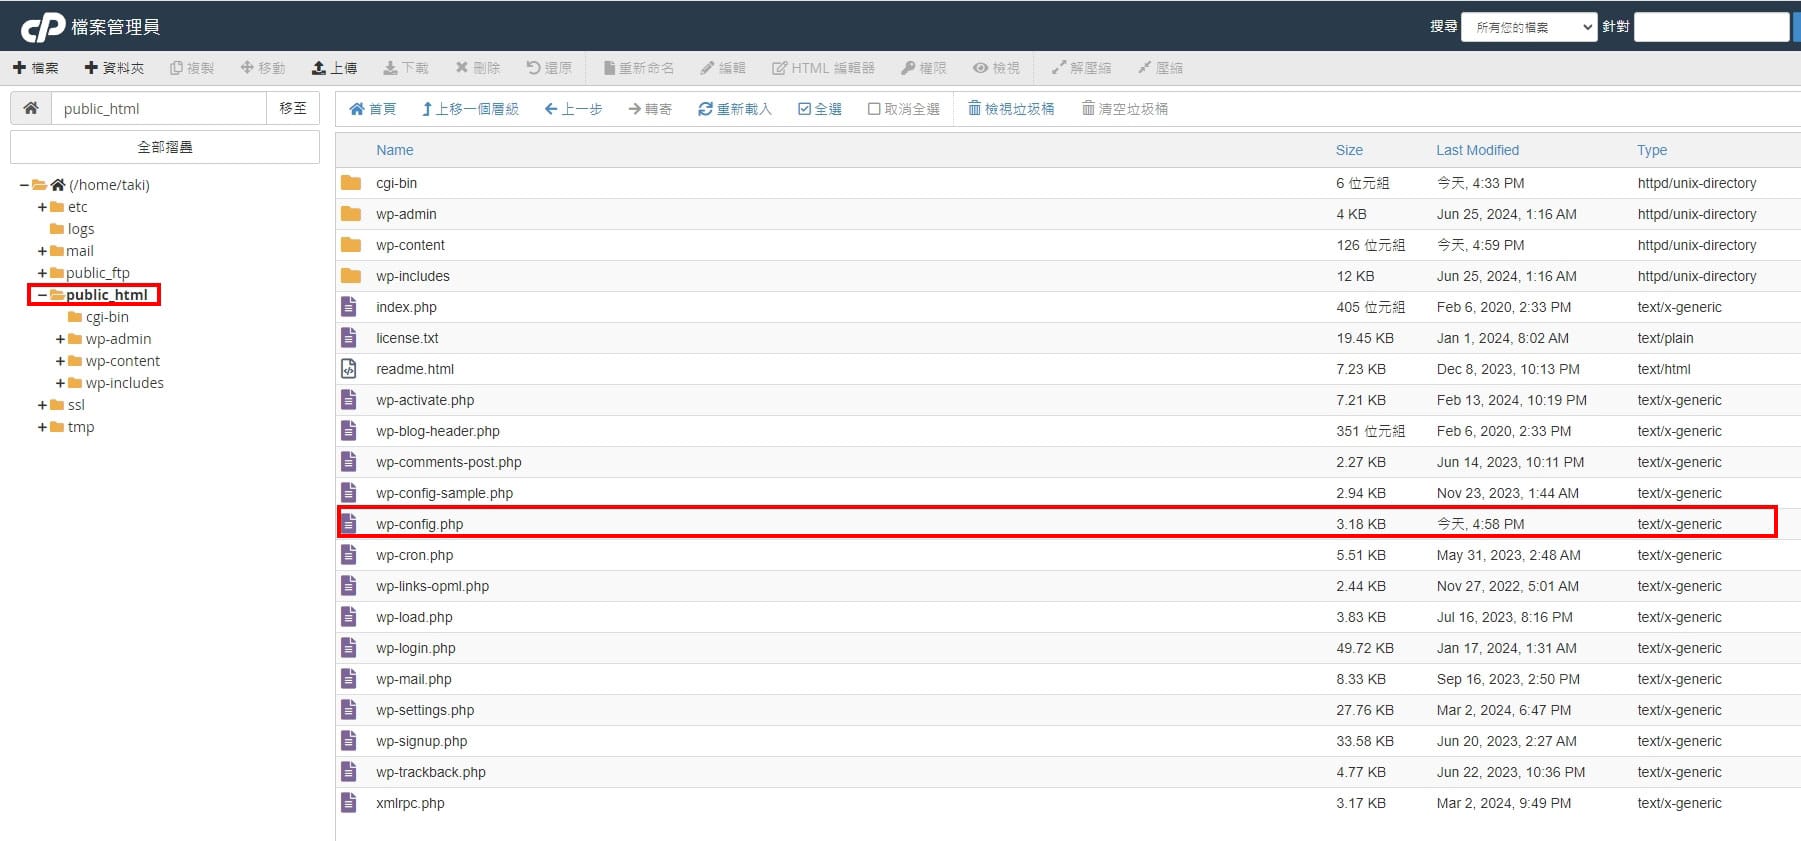Collapse the (/home/taki) root tree node

click(24, 185)
